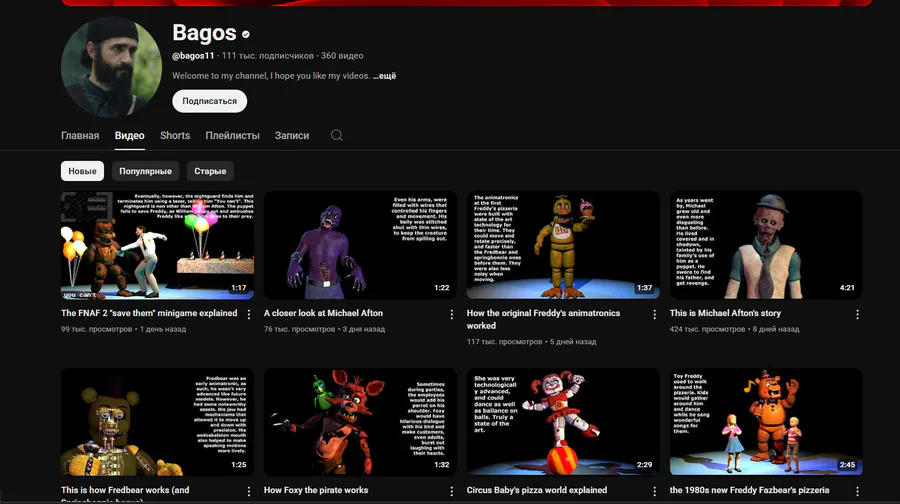Click '117 тыс. просмотров • 5 дней назад' text
Image resolution: width=900 pixels, height=504 pixels.
[x=532, y=342]
